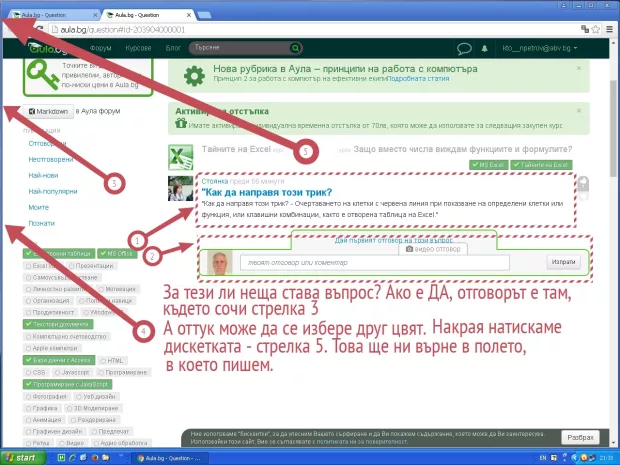The image size is (620, 465).
Task: Show Моите questions
Action: (38, 207)
